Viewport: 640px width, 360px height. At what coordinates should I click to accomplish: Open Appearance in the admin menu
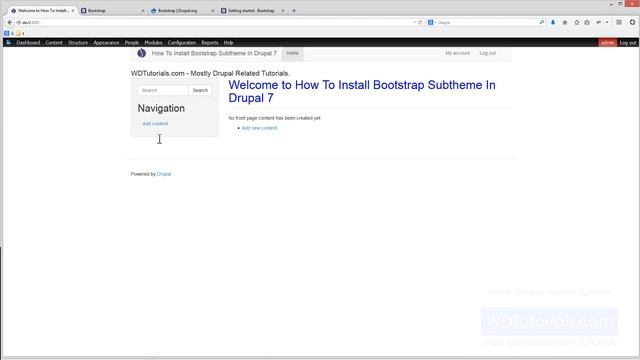coord(106,42)
